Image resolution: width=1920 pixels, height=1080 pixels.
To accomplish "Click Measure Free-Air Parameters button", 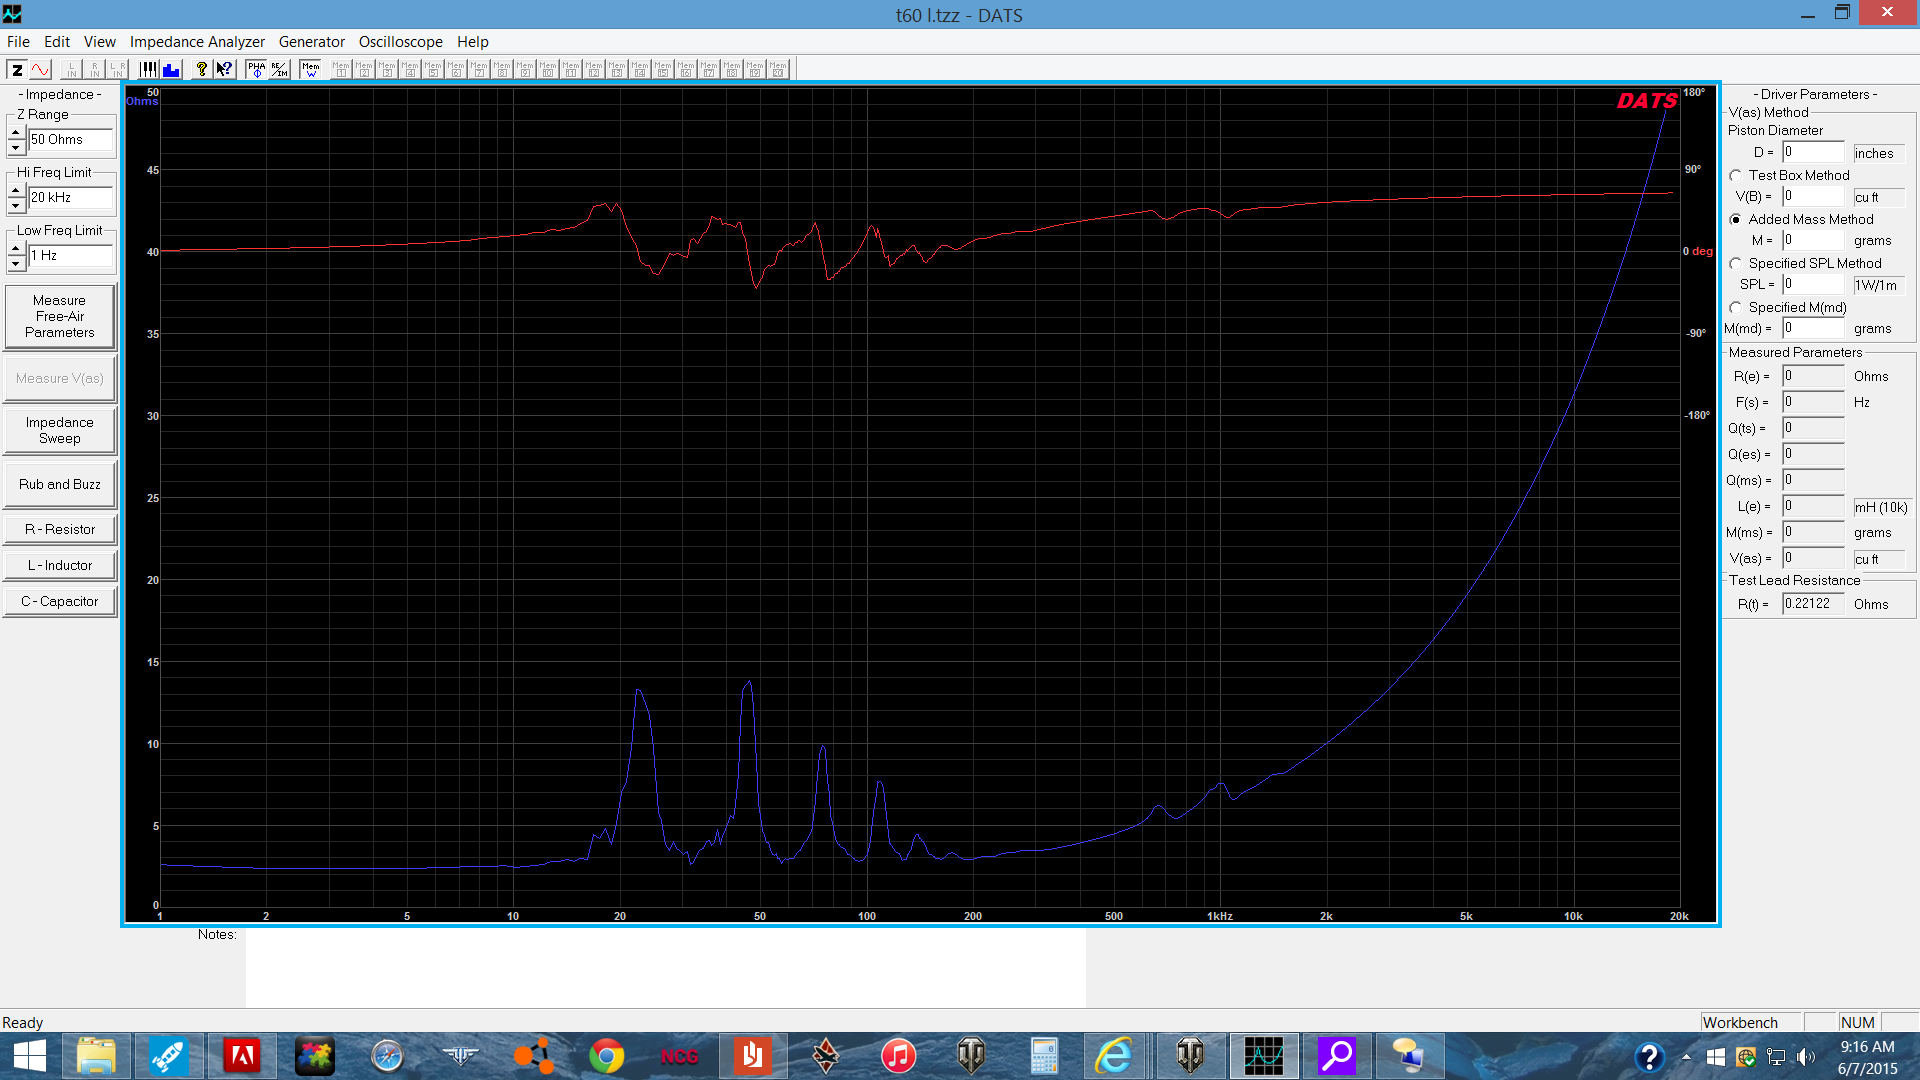I will pyautogui.click(x=60, y=316).
